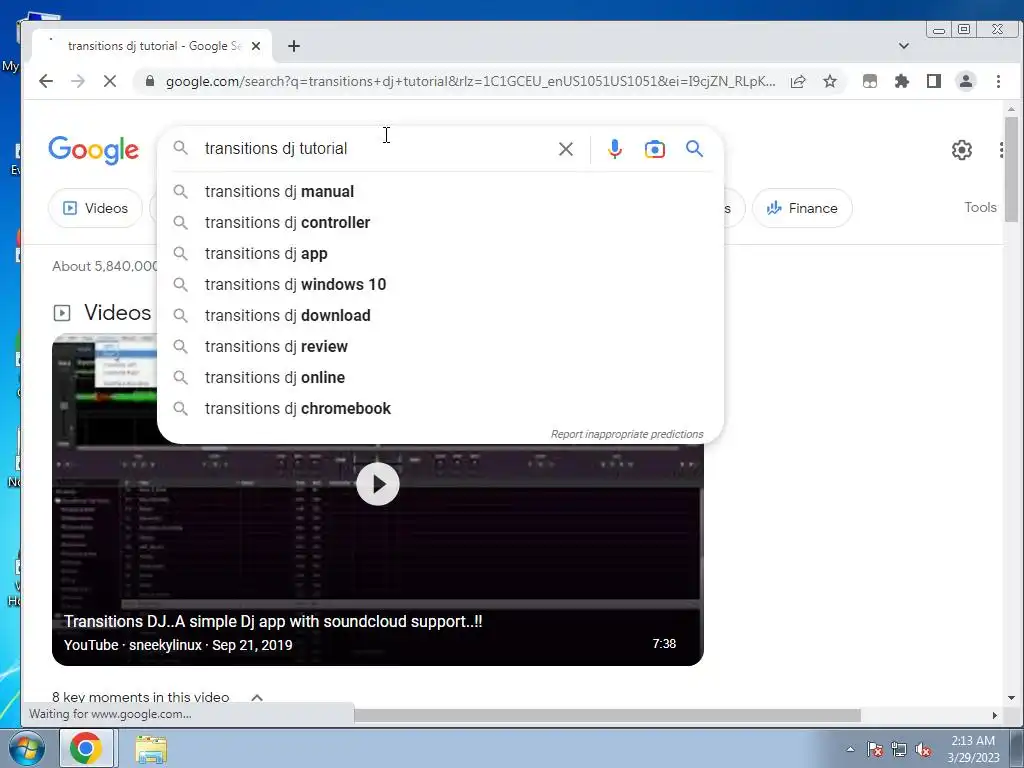
Task: Play the Transitions DJ video
Action: [x=377, y=484]
